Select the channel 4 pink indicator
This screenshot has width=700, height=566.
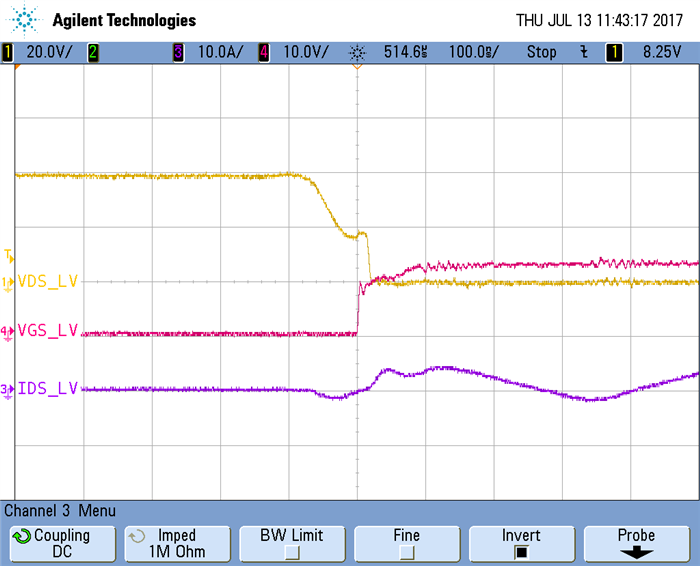264,52
